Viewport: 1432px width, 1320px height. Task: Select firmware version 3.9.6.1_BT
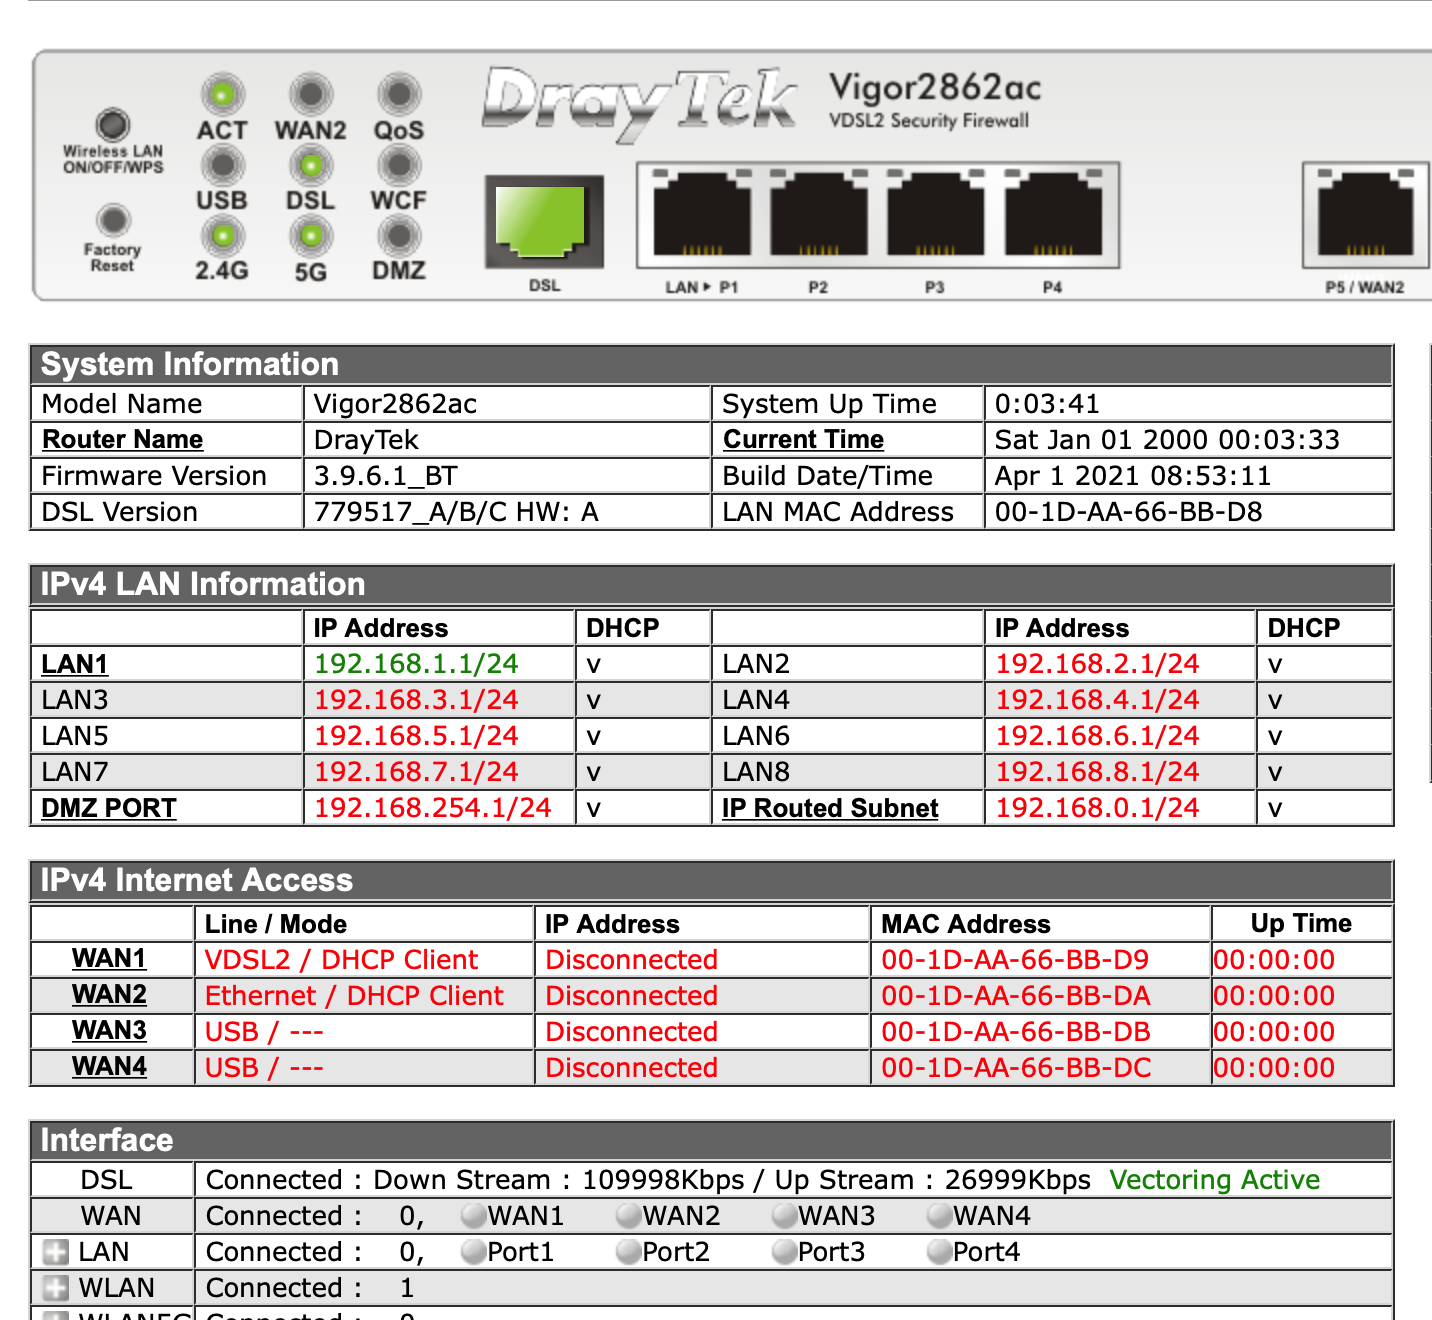pyautogui.click(x=386, y=476)
